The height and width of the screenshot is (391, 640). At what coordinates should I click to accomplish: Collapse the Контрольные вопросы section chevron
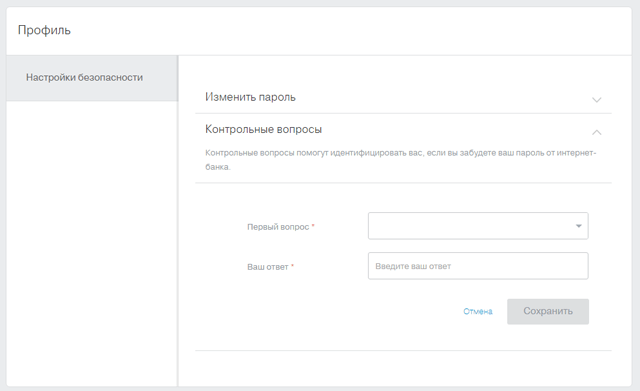(x=596, y=132)
